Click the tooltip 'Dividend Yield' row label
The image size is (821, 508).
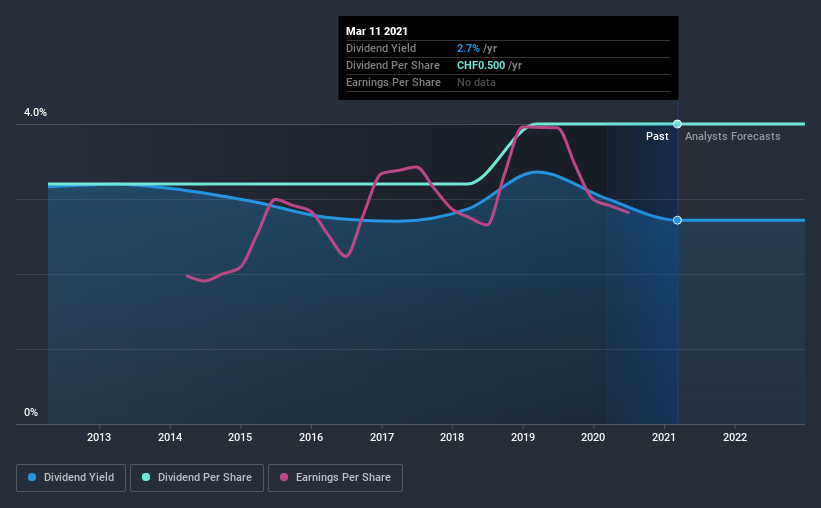click(x=381, y=48)
